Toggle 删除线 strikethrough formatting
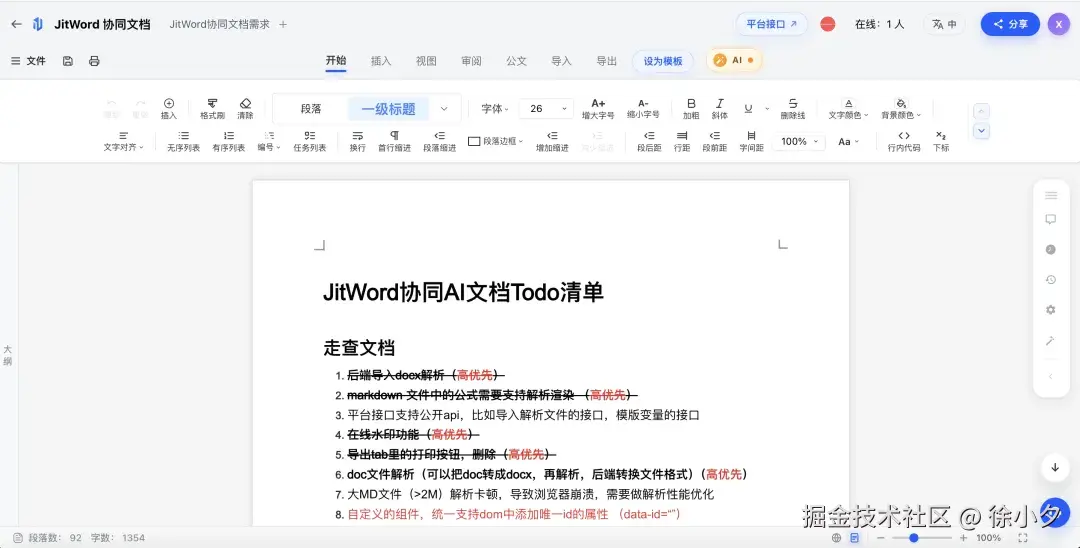 tap(793, 108)
